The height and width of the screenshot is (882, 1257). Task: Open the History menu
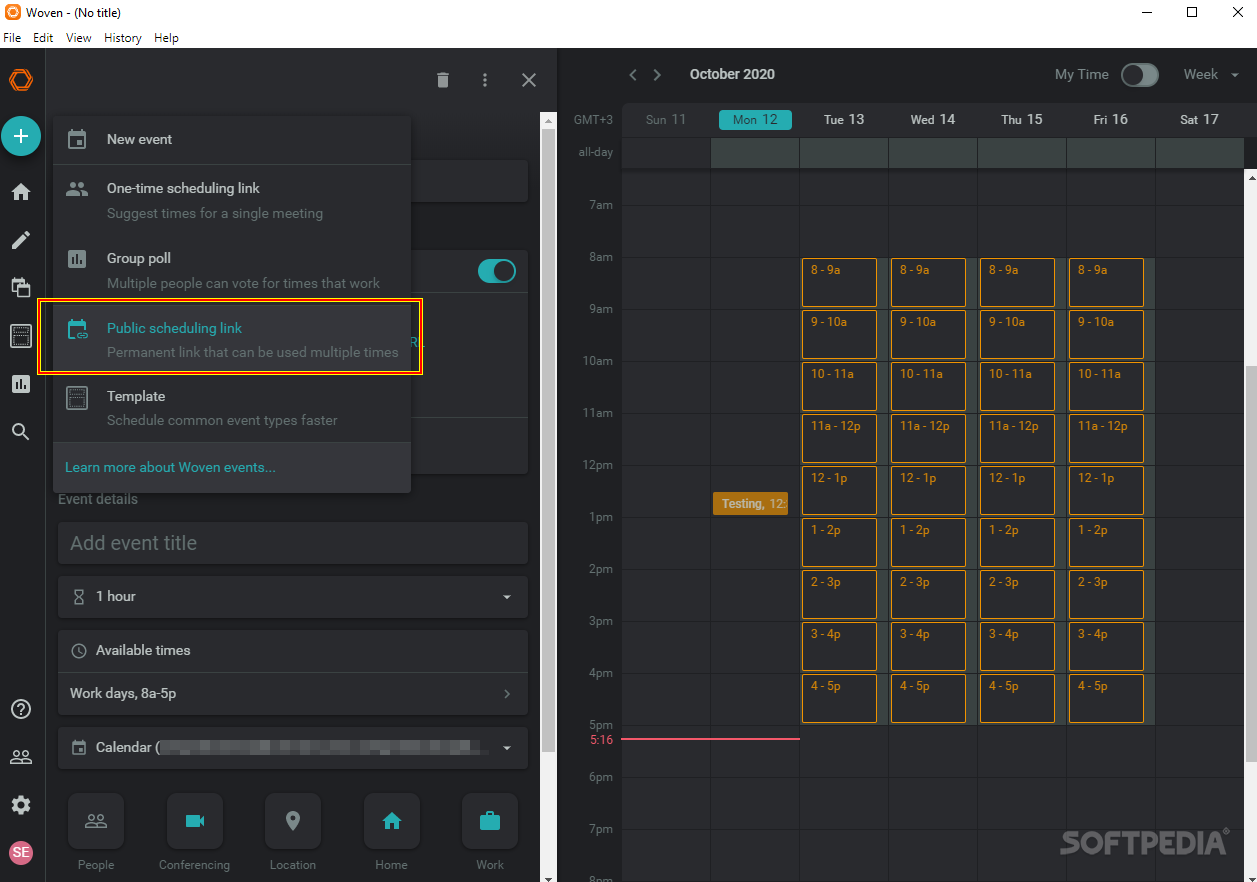point(123,38)
